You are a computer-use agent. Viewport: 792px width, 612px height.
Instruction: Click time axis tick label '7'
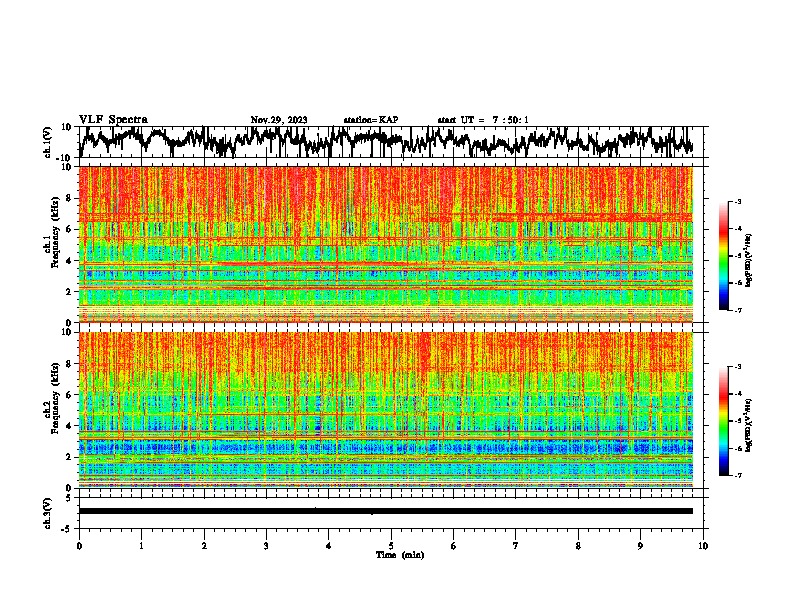(516, 546)
